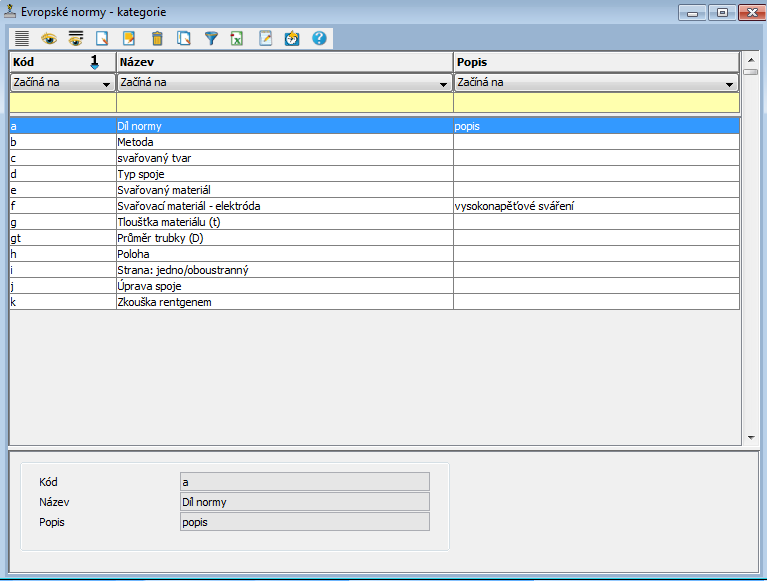The image size is (767, 581).
Task: Open the funnel filter tool
Action: click(x=211, y=39)
